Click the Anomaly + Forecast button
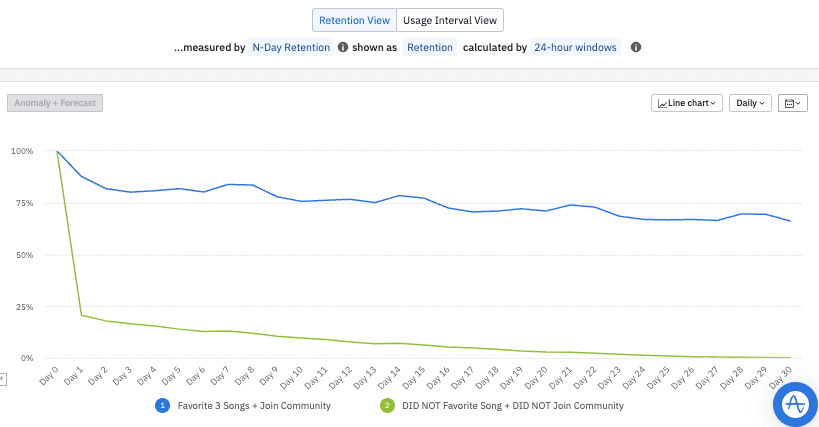 (55, 103)
